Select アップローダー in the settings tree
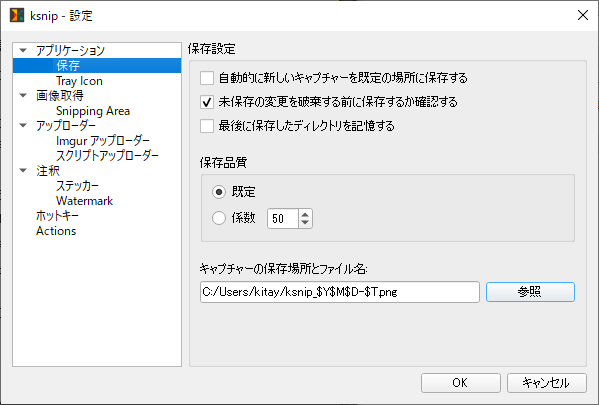The image size is (599, 405). click(x=66, y=125)
